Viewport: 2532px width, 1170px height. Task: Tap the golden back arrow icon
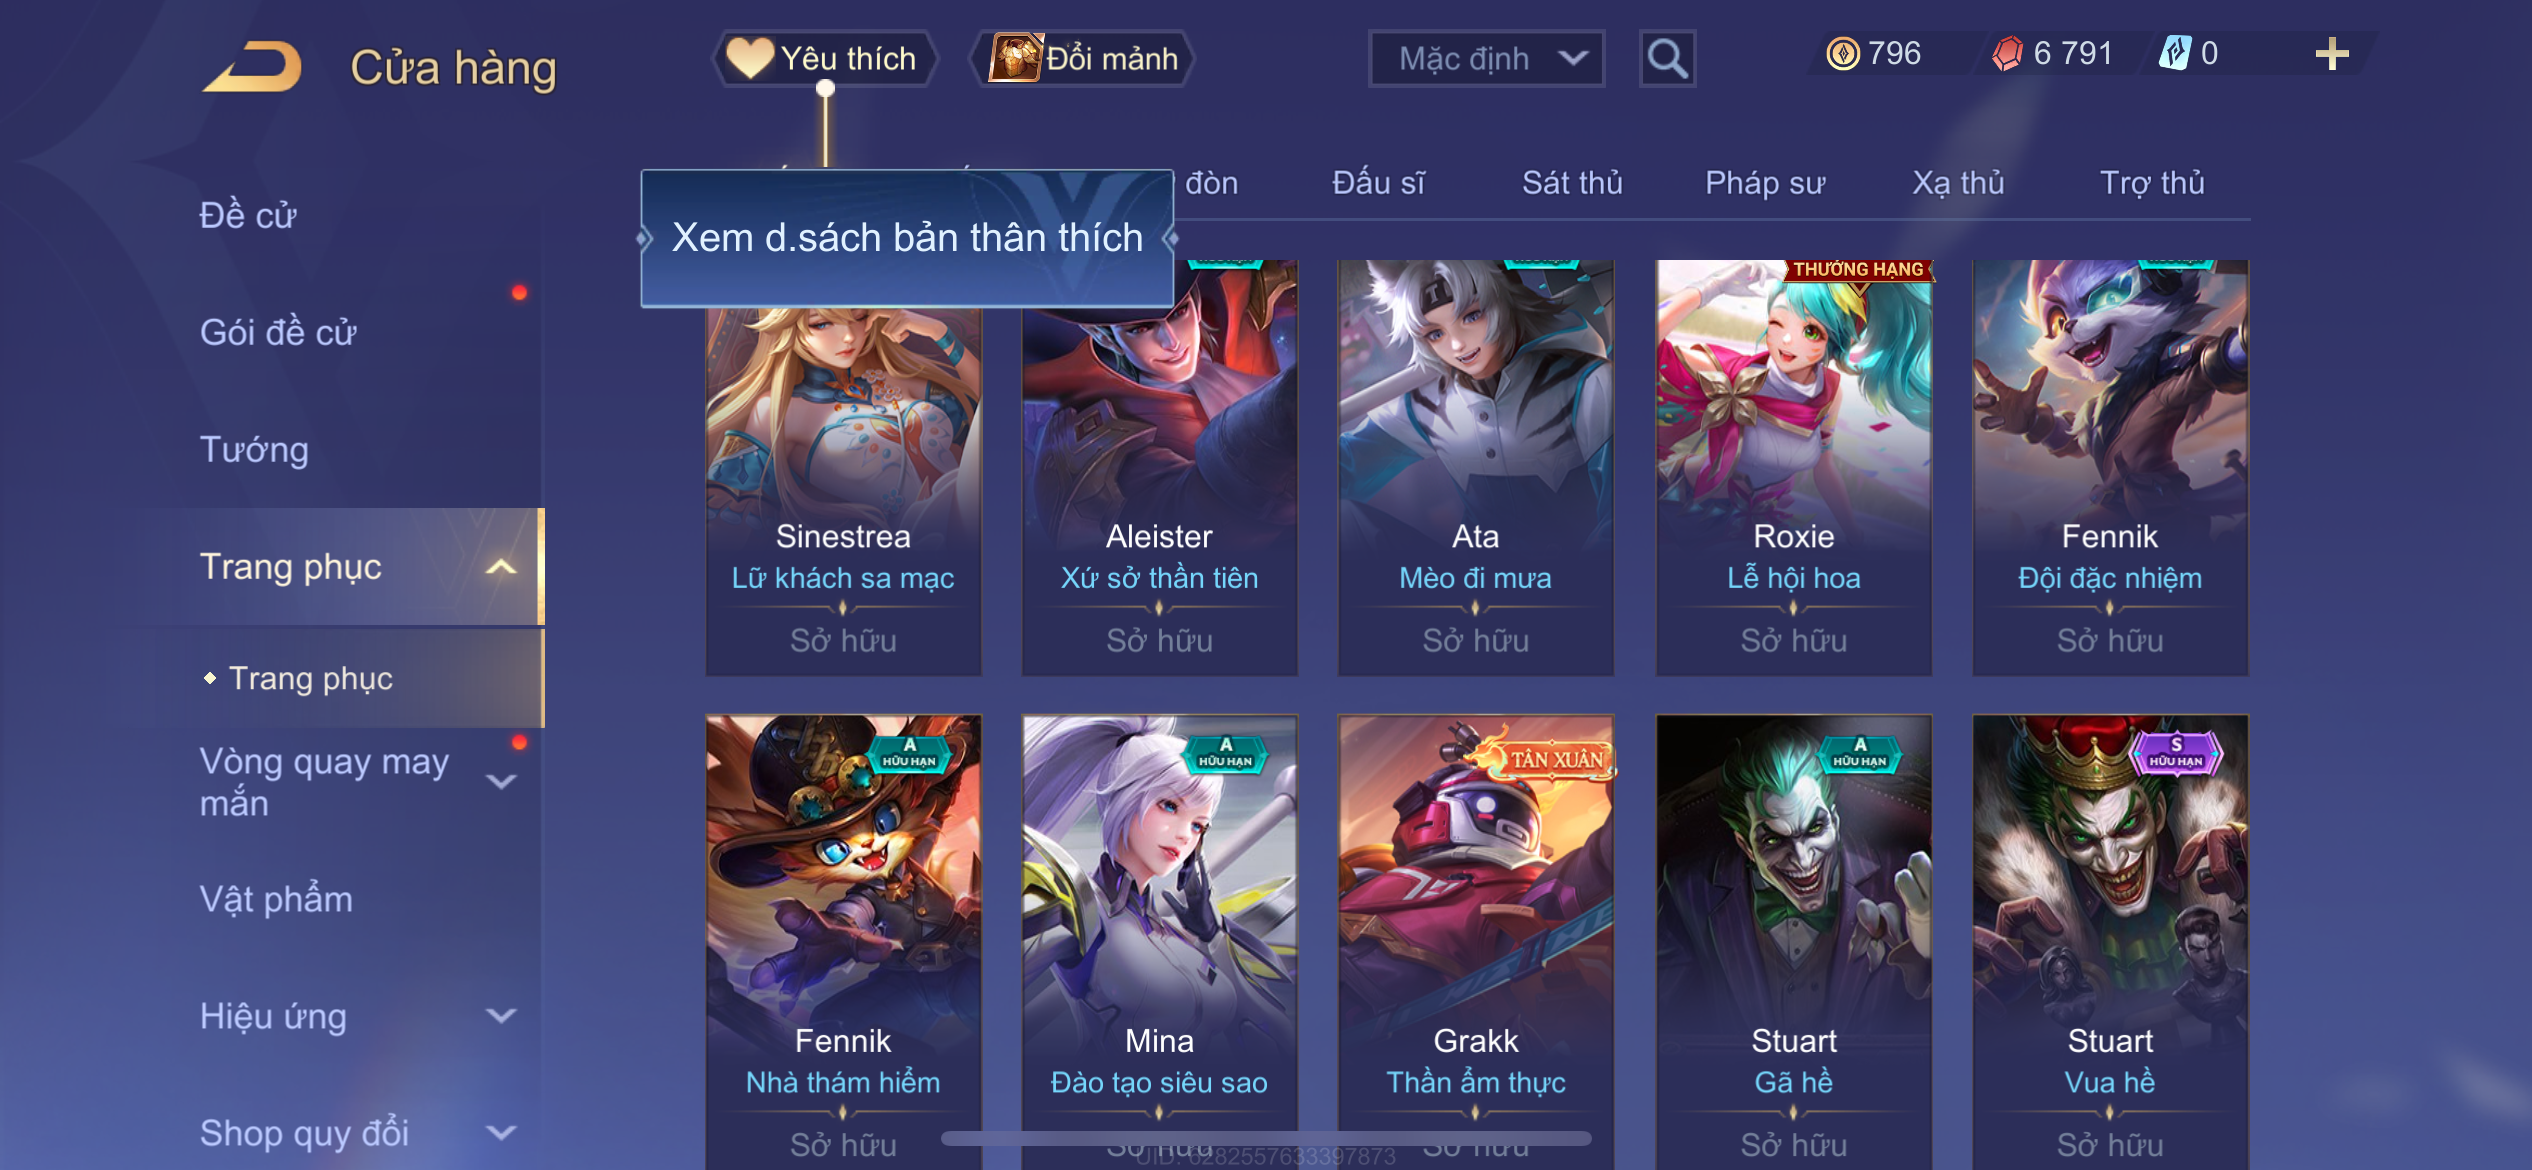pyautogui.click(x=253, y=68)
